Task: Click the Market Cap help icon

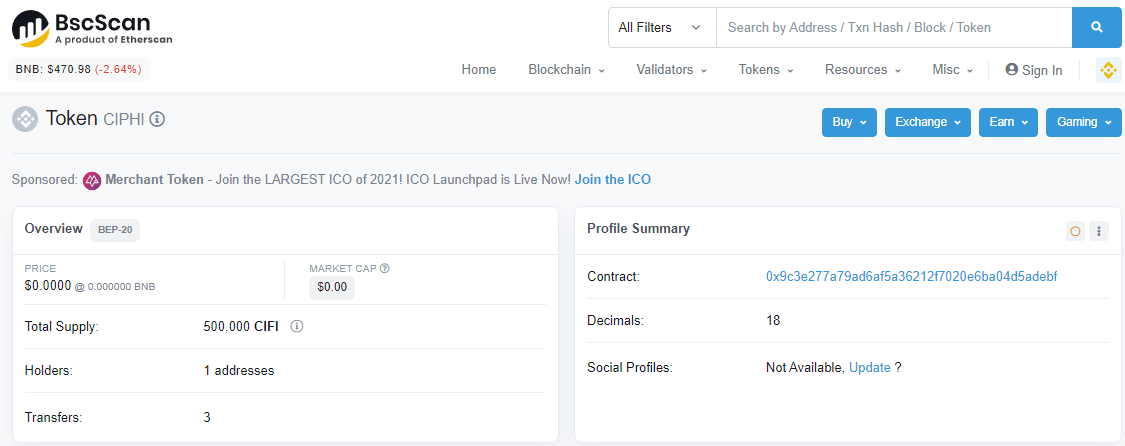Action: [x=384, y=268]
